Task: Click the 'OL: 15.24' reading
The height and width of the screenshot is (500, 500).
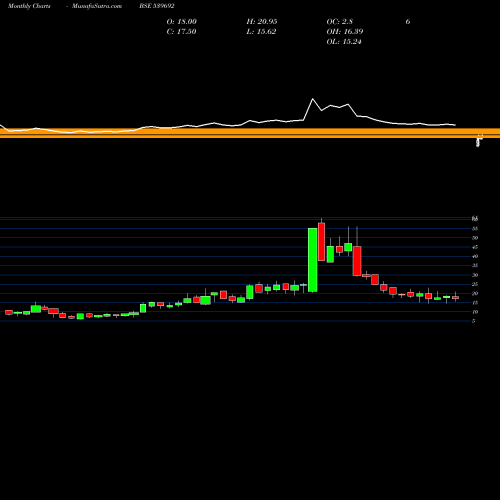Action: pos(344,42)
